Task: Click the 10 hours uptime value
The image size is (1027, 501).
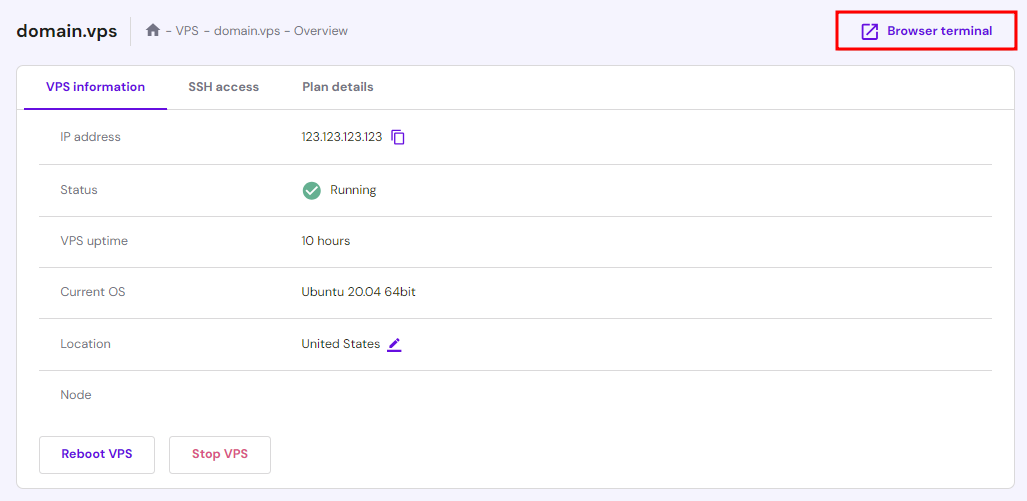Action: (326, 241)
